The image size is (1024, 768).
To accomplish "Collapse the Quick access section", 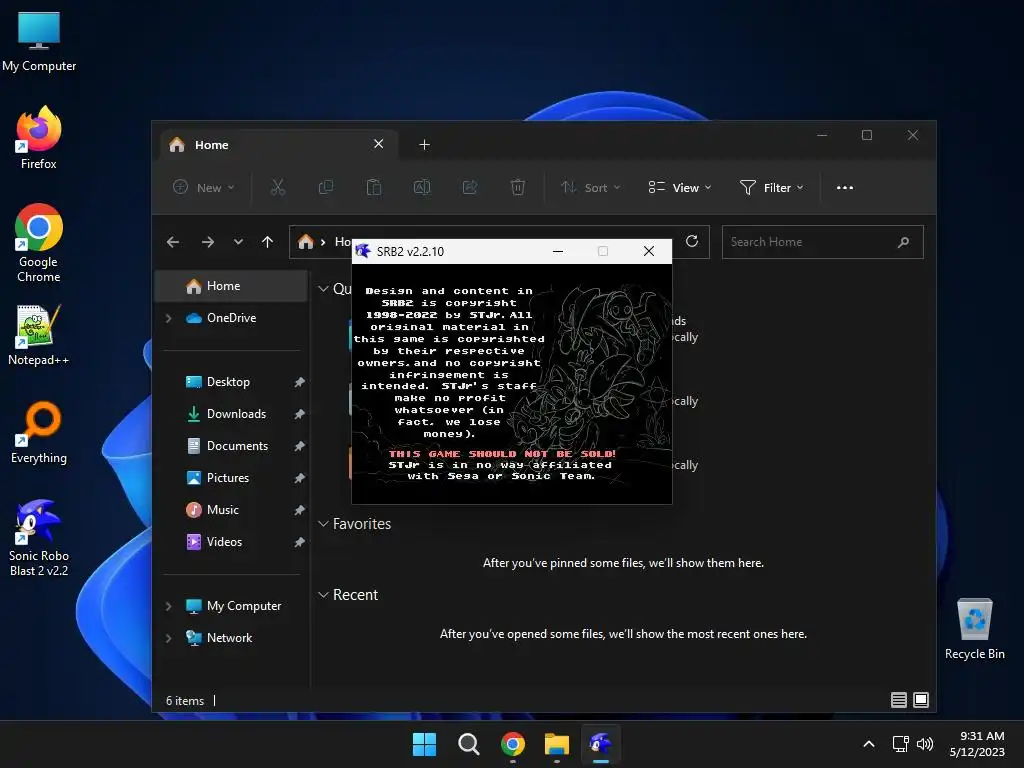I will pyautogui.click(x=323, y=289).
